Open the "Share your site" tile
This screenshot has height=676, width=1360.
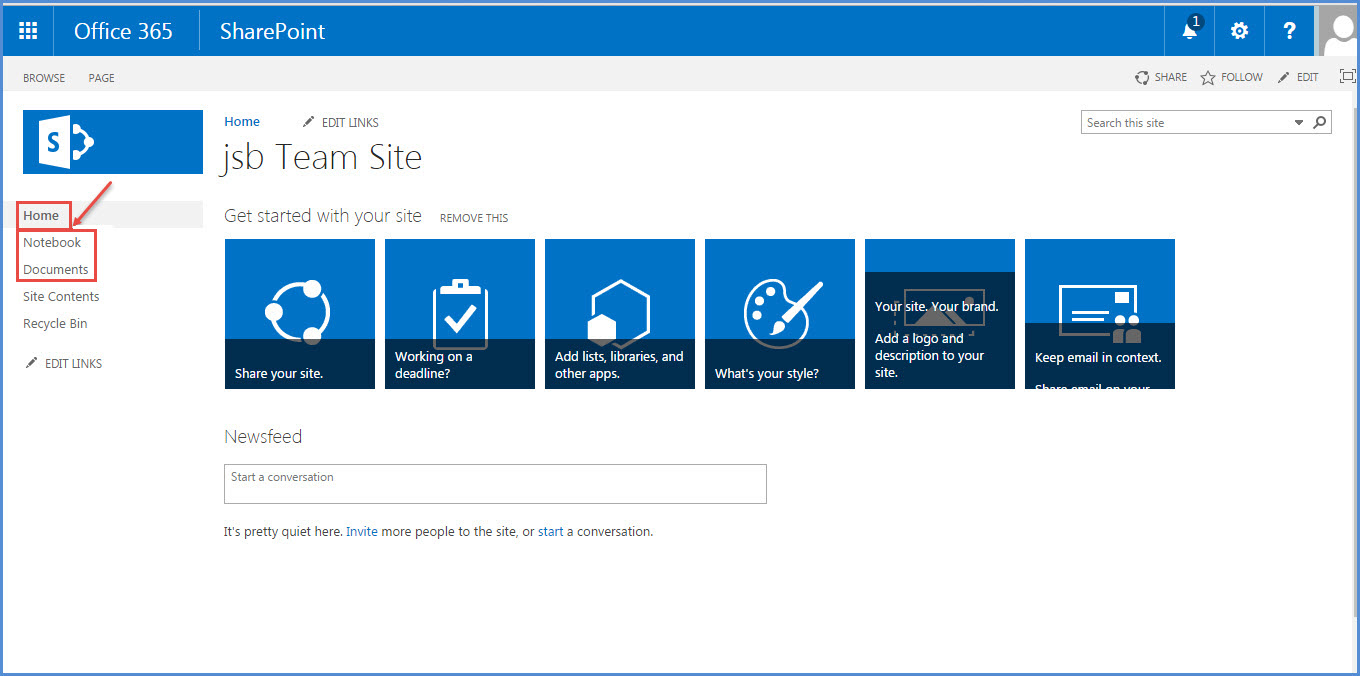(x=299, y=313)
